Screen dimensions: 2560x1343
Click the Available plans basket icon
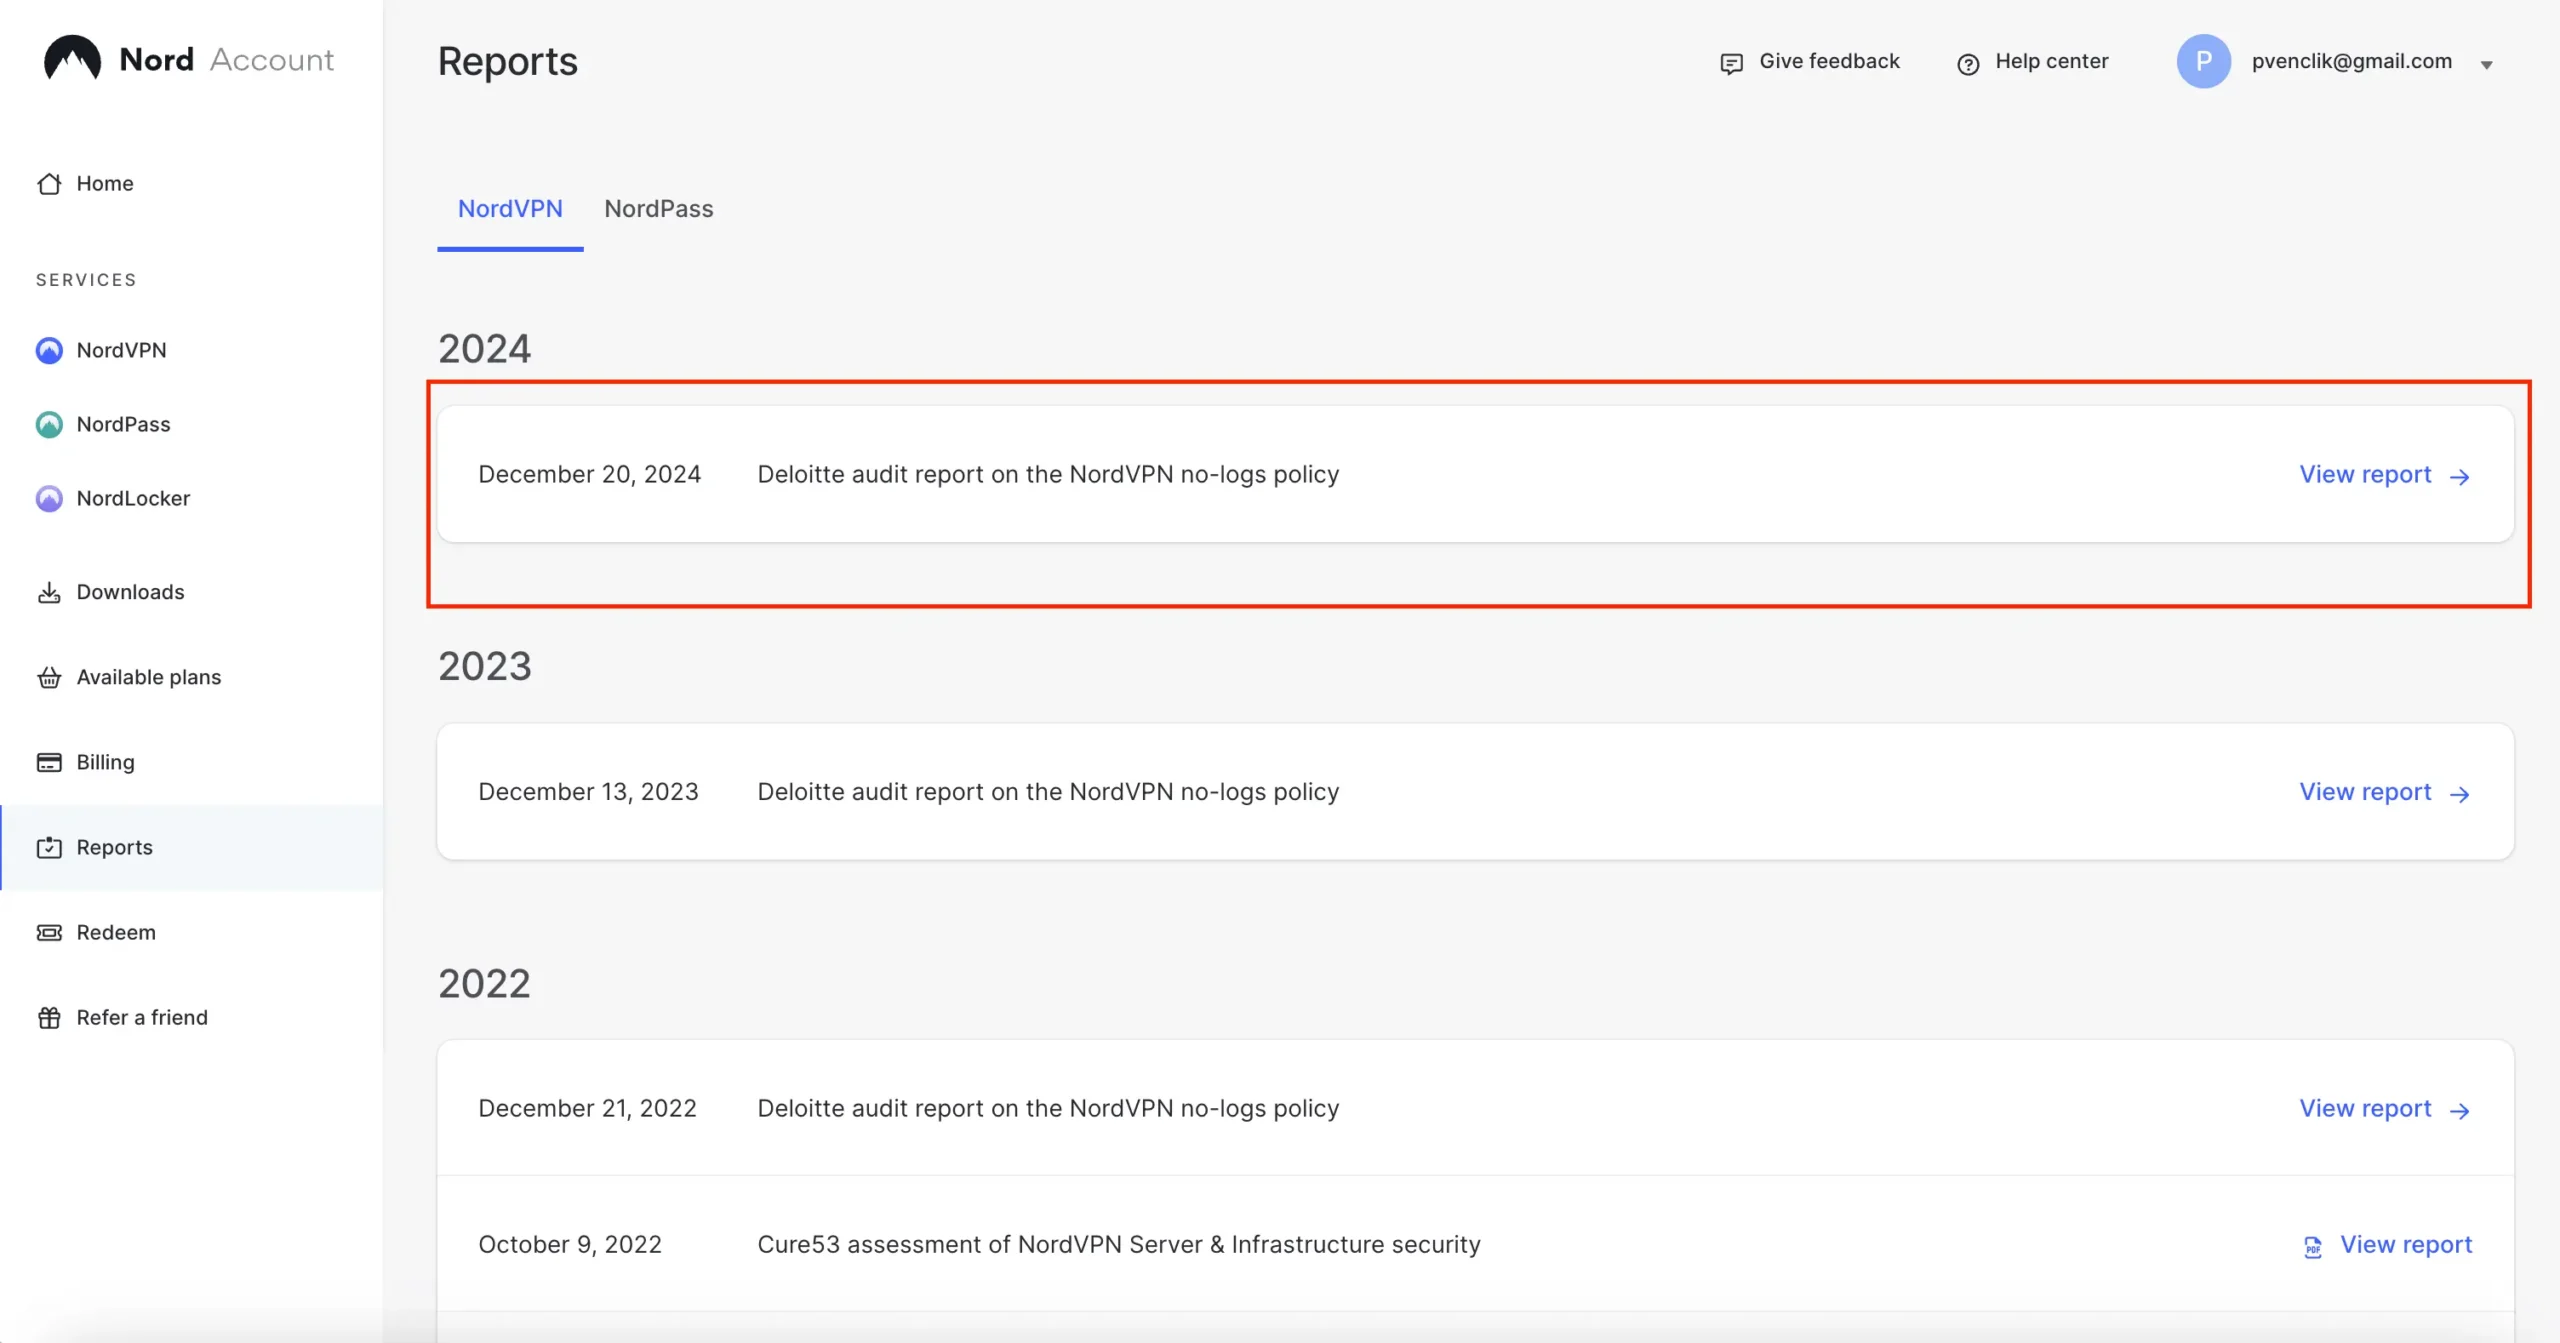pos(49,677)
